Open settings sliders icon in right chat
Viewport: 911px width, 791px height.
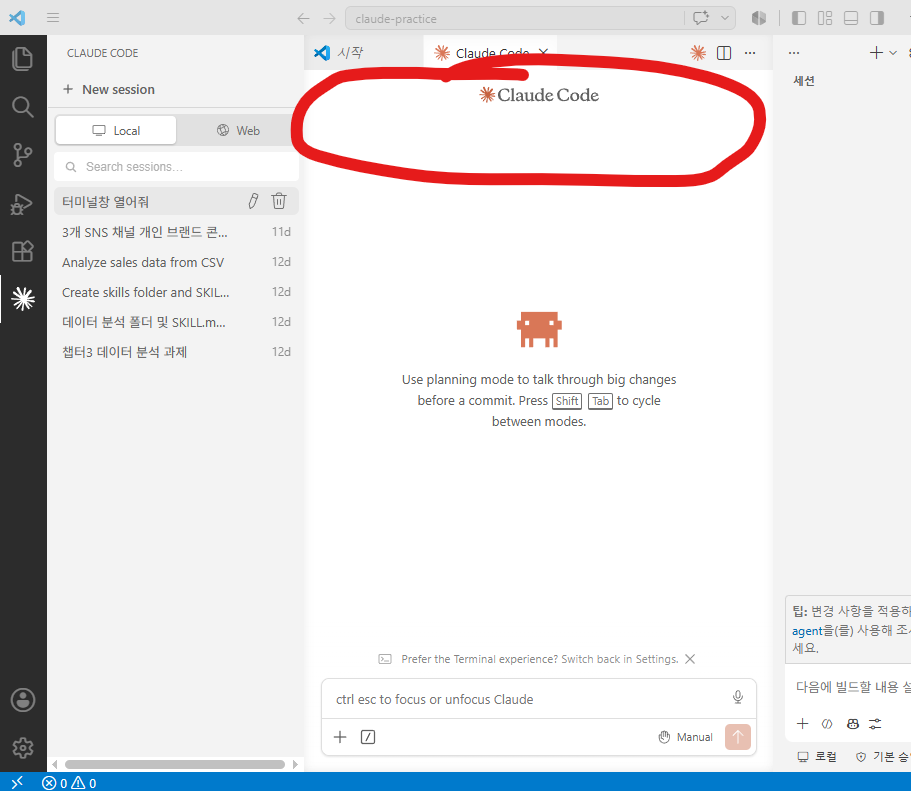click(x=875, y=724)
